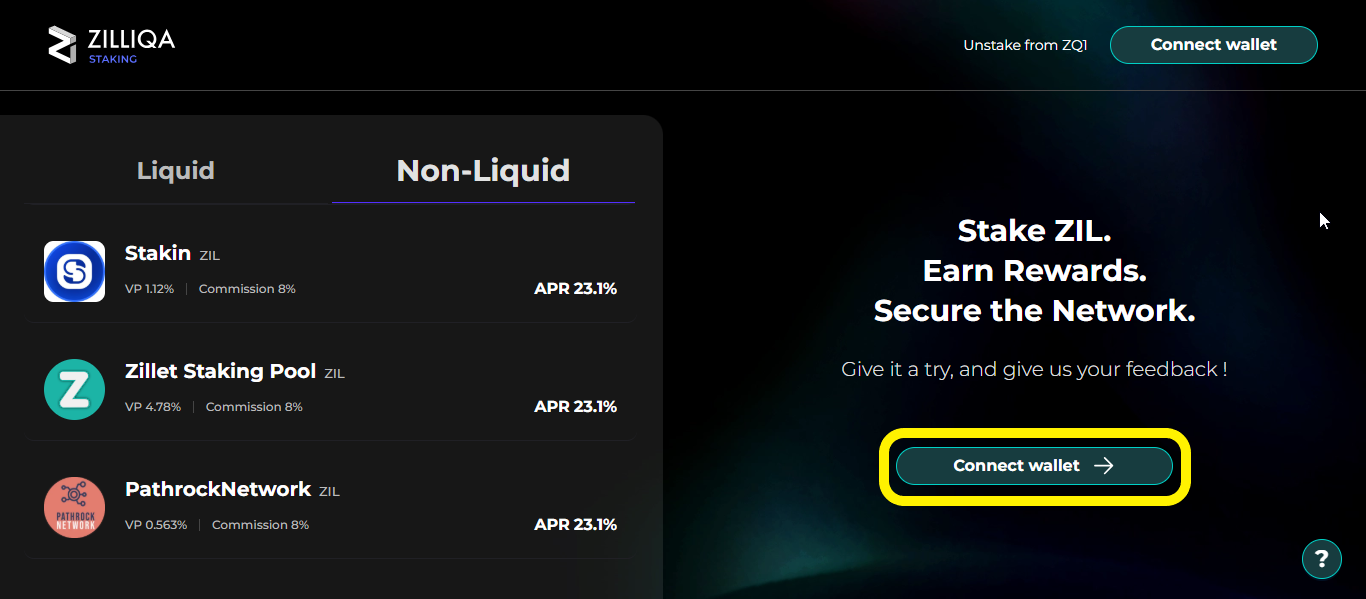
Task: Click the Stakin Commission 8% label
Action: (247, 289)
